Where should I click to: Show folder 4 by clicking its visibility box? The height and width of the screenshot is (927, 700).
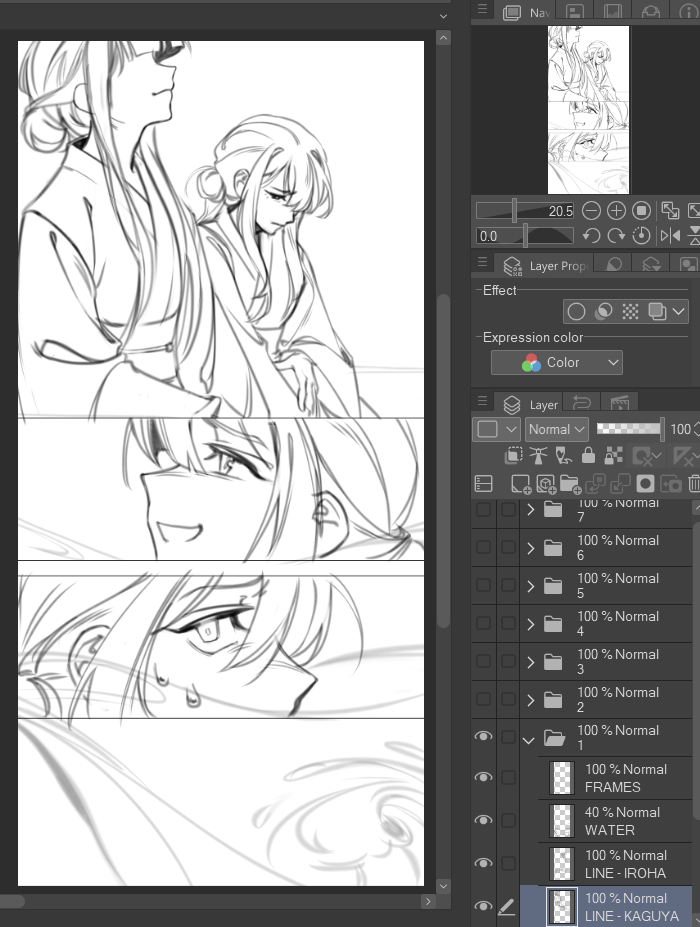point(484,624)
